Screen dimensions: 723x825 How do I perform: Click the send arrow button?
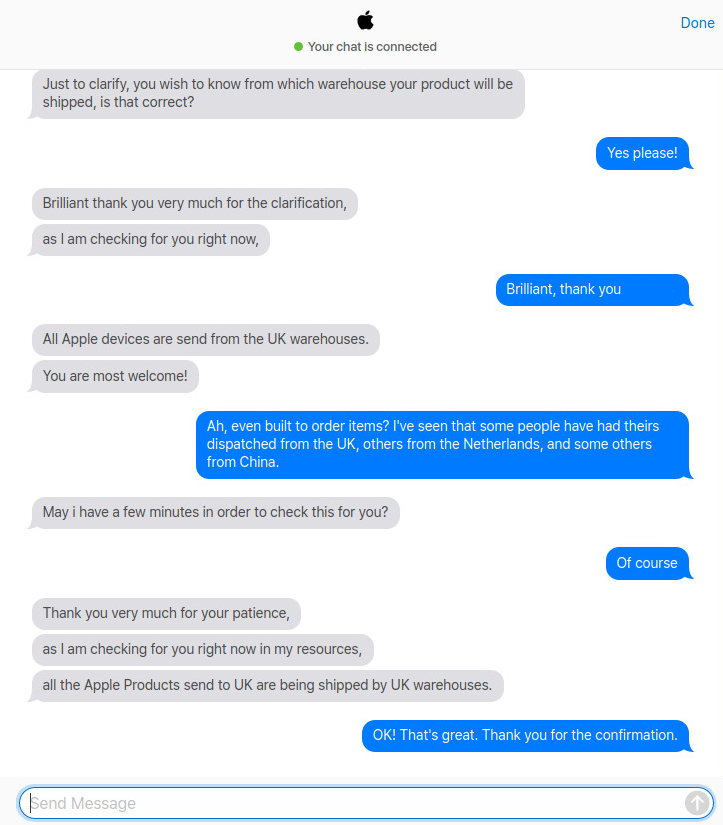tap(697, 803)
